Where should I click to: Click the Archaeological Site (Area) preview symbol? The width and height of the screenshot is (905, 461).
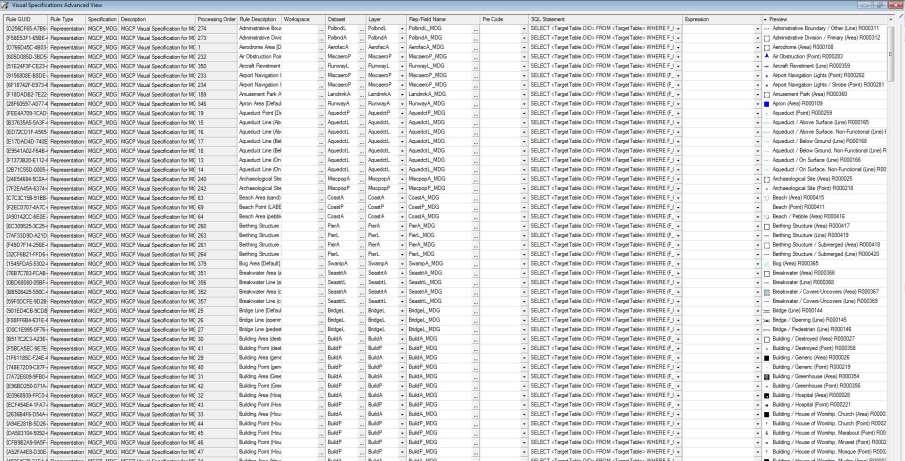tap(766, 179)
